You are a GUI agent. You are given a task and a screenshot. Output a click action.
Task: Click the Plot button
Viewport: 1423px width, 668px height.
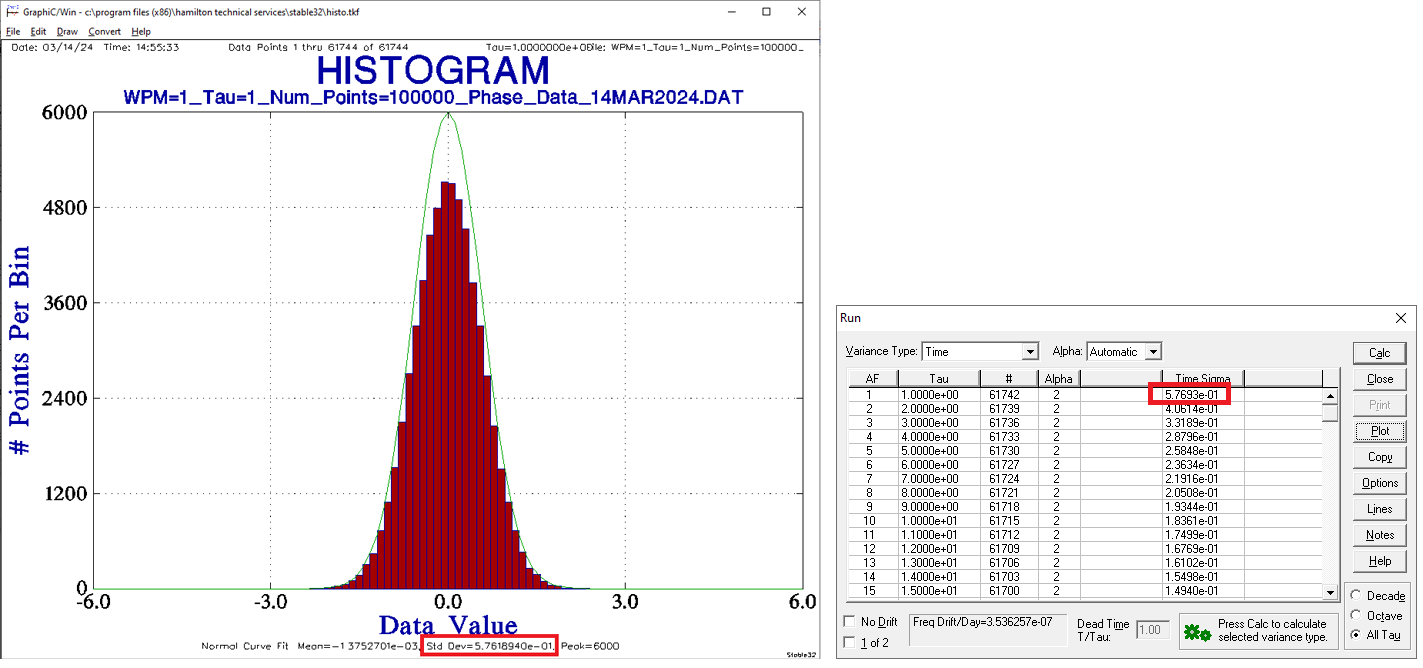1380,431
